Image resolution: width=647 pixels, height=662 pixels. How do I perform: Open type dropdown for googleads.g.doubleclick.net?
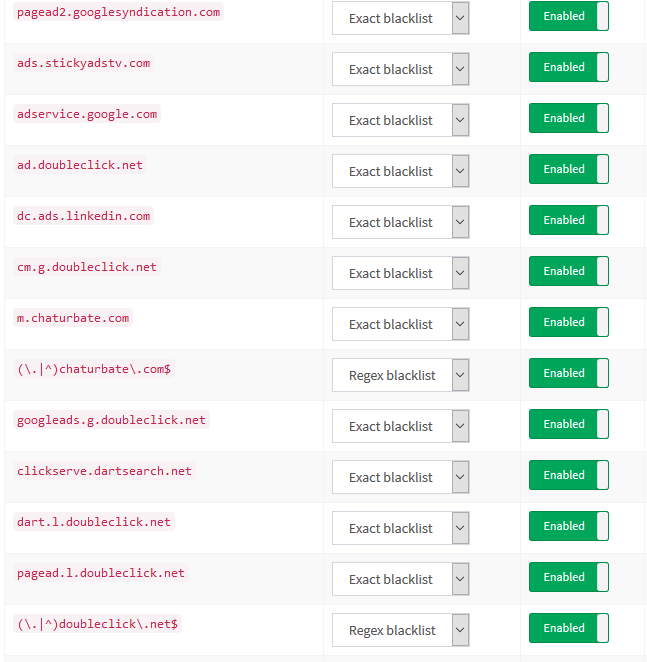400,426
